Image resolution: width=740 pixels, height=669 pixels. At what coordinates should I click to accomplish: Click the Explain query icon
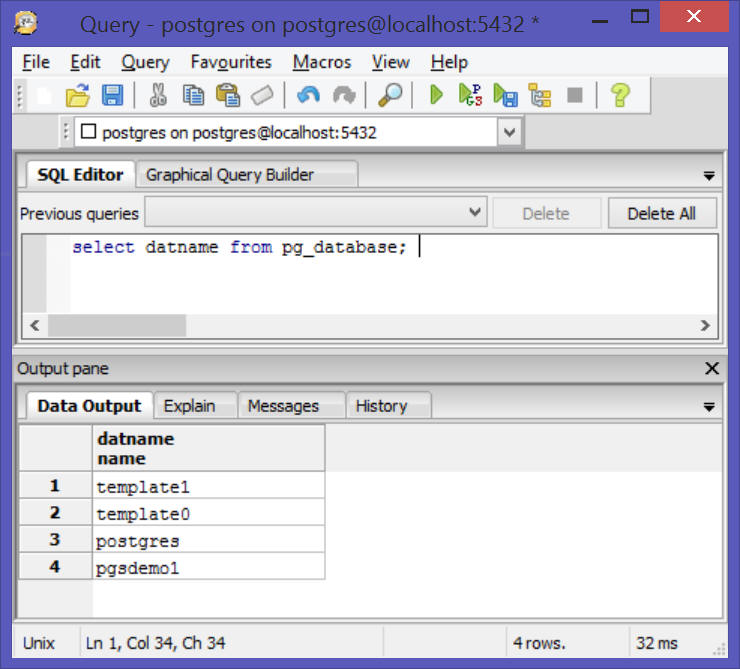[x=540, y=95]
